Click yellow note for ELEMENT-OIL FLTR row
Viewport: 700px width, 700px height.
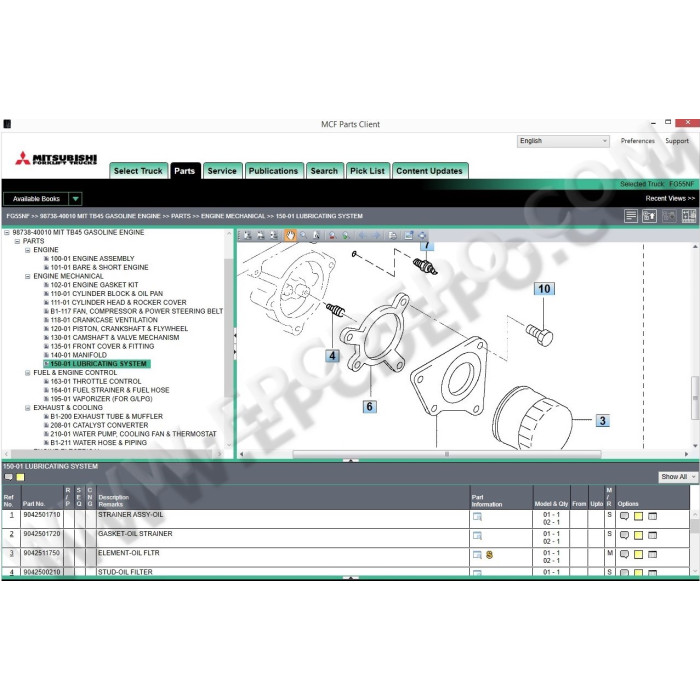coord(638,554)
